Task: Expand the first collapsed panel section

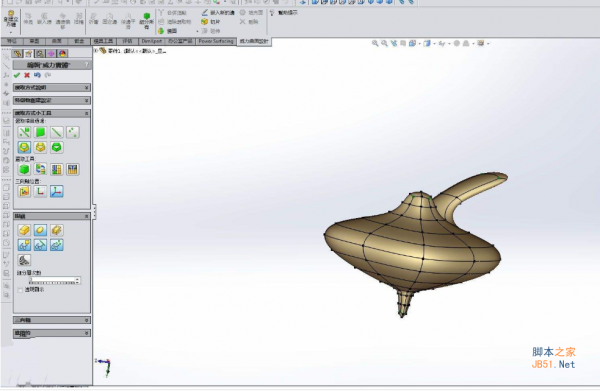Action: [52, 88]
